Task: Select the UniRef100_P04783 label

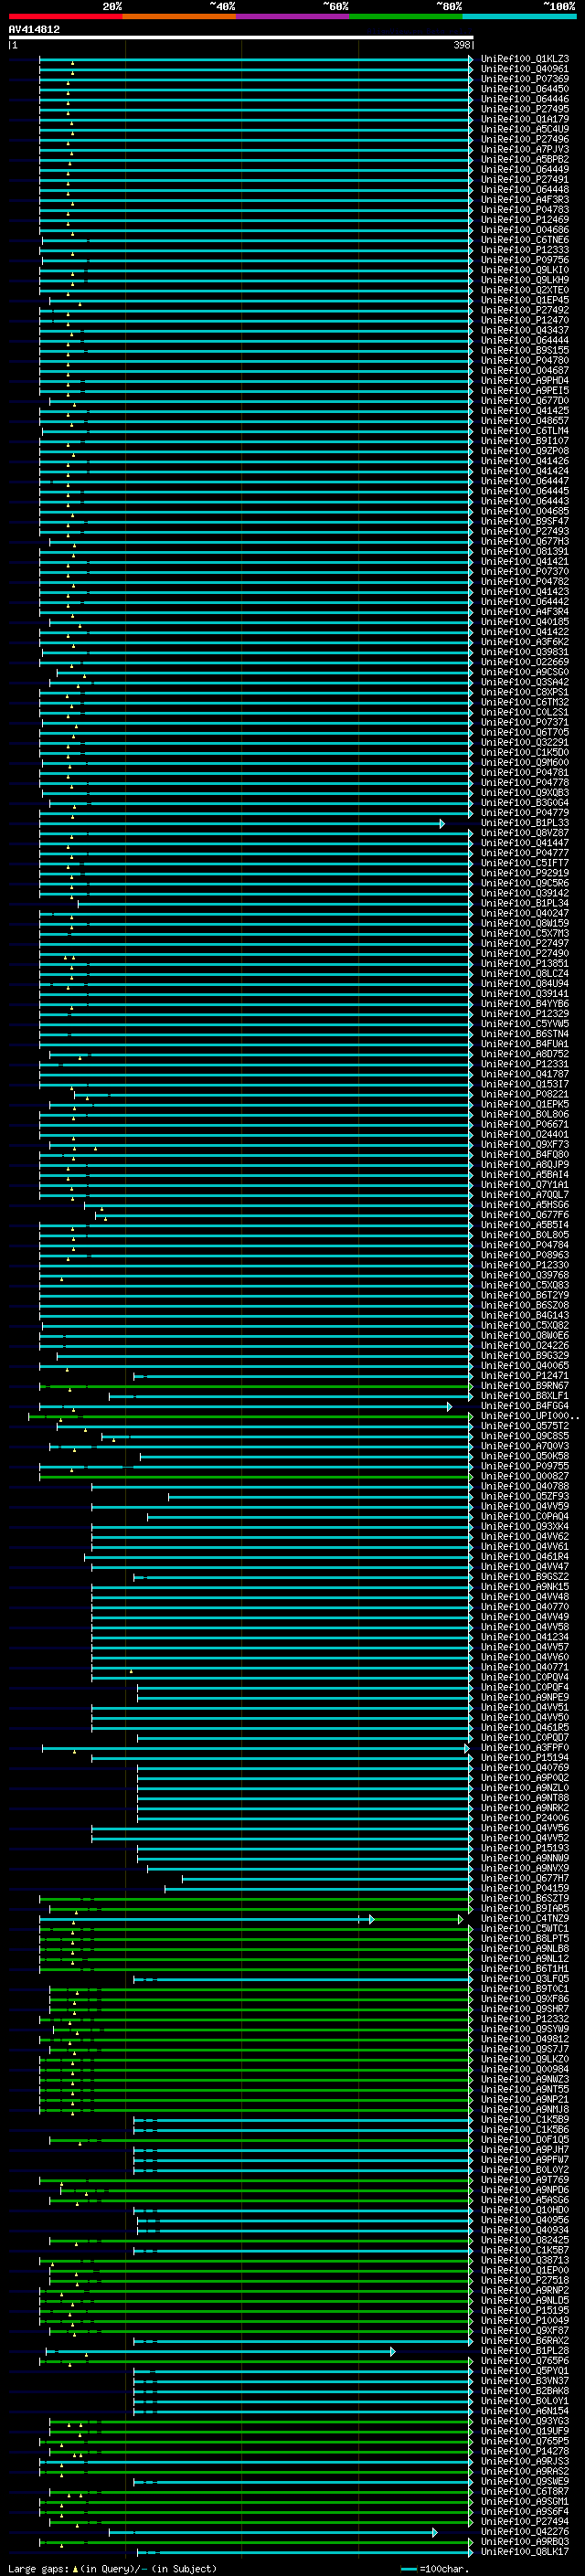Action: click(x=525, y=210)
